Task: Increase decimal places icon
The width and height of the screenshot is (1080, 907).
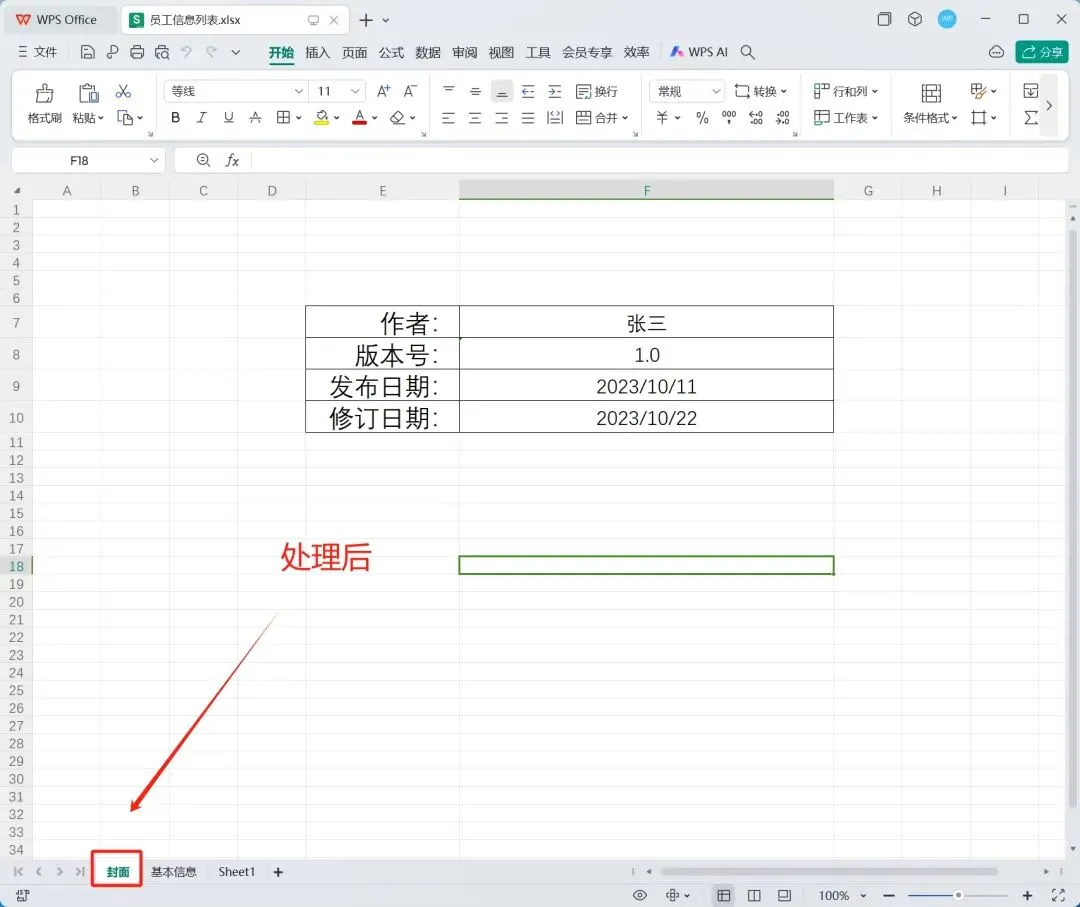Action: click(x=756, y=118)
